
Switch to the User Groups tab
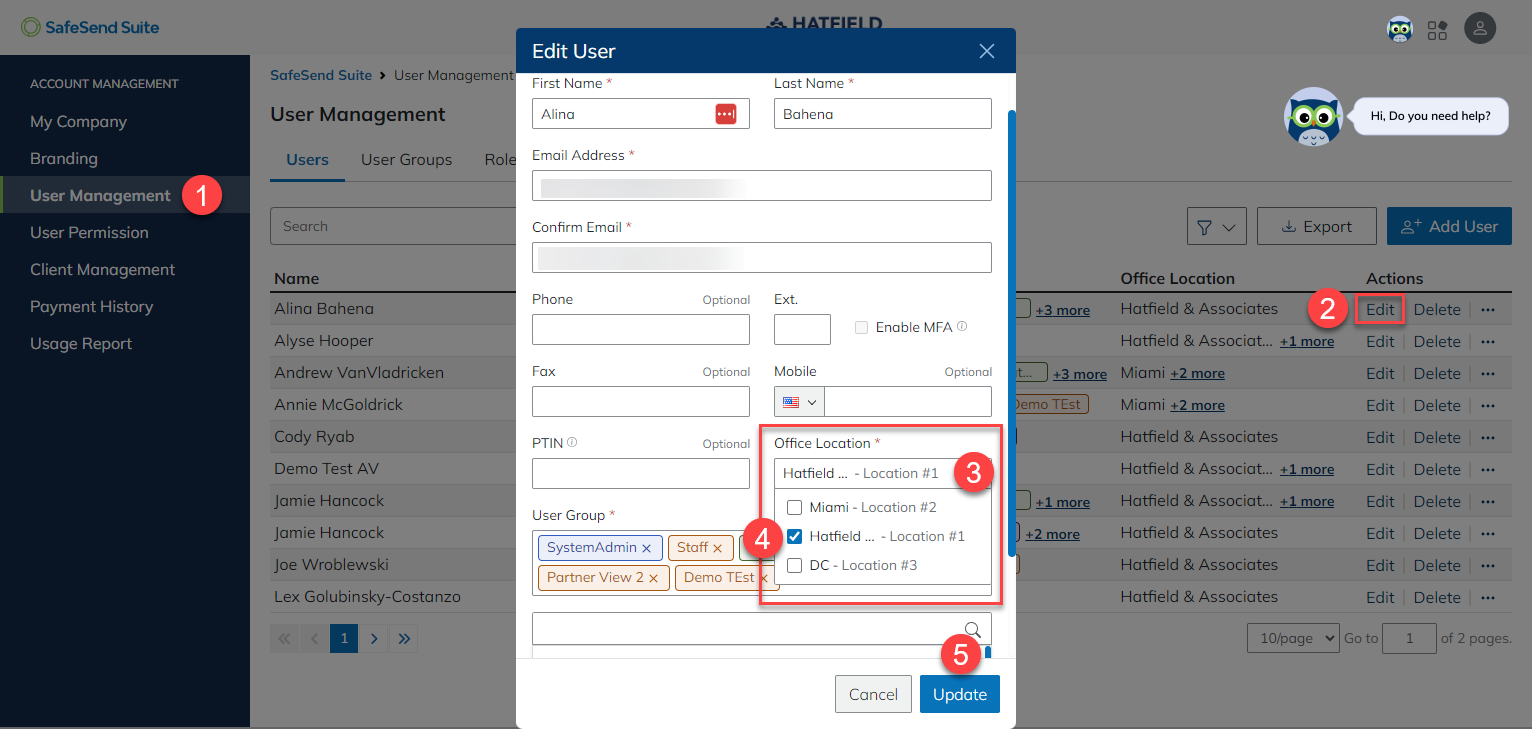pyautogui.click(x=406, y=159)
